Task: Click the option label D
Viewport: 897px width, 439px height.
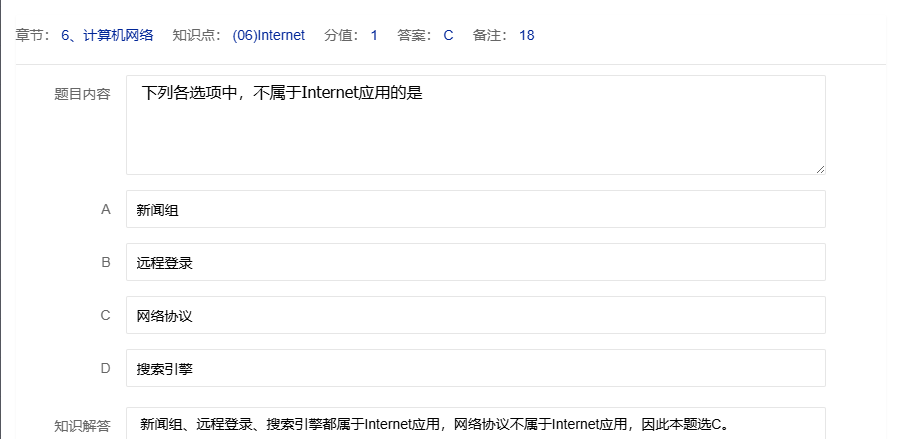Action: click(105, 368)
